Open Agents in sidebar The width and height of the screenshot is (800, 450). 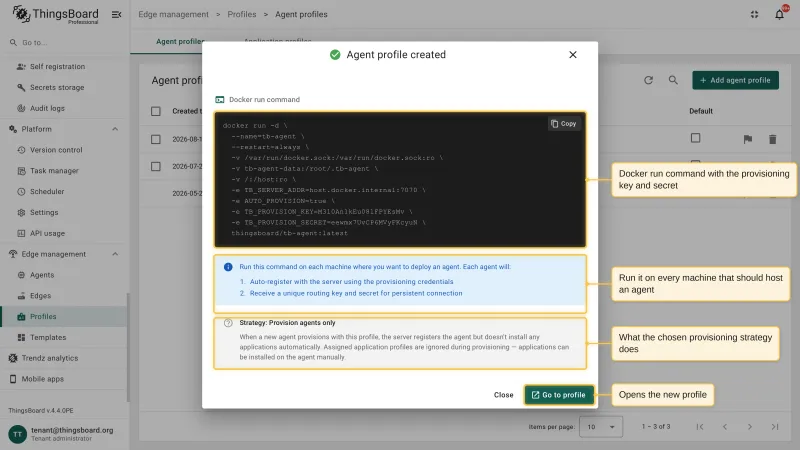(42, 275)
